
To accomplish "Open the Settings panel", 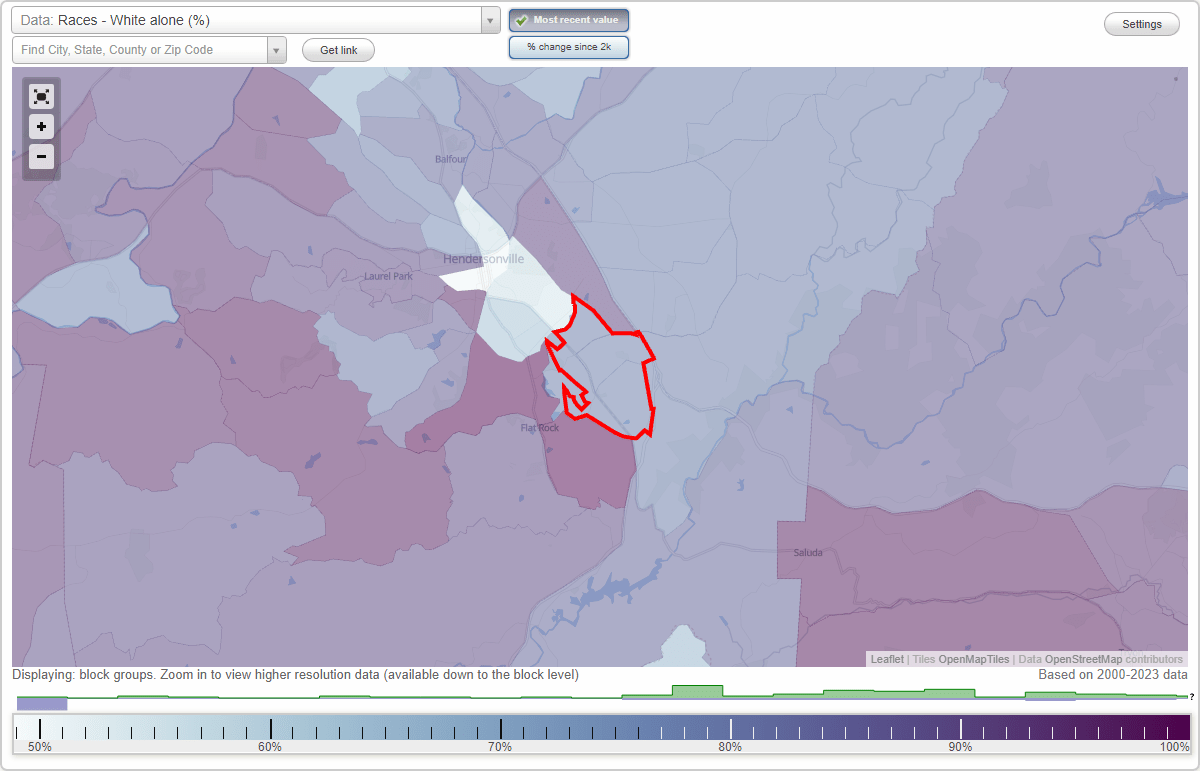I will pos(1141,23).
